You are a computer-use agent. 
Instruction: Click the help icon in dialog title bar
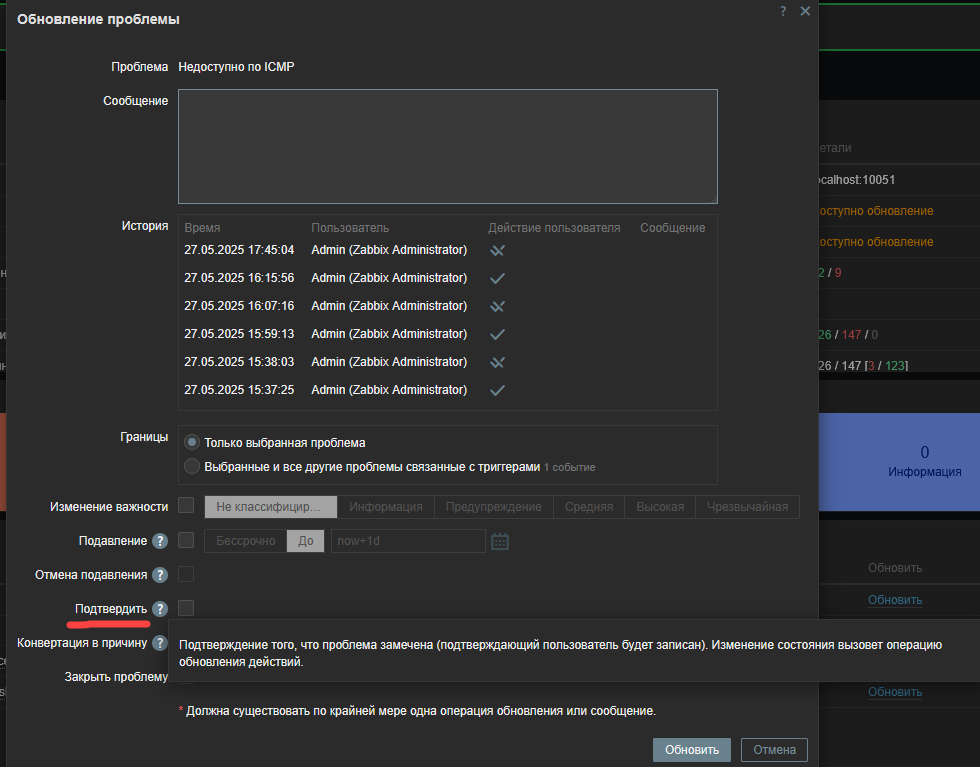point(783,11)
